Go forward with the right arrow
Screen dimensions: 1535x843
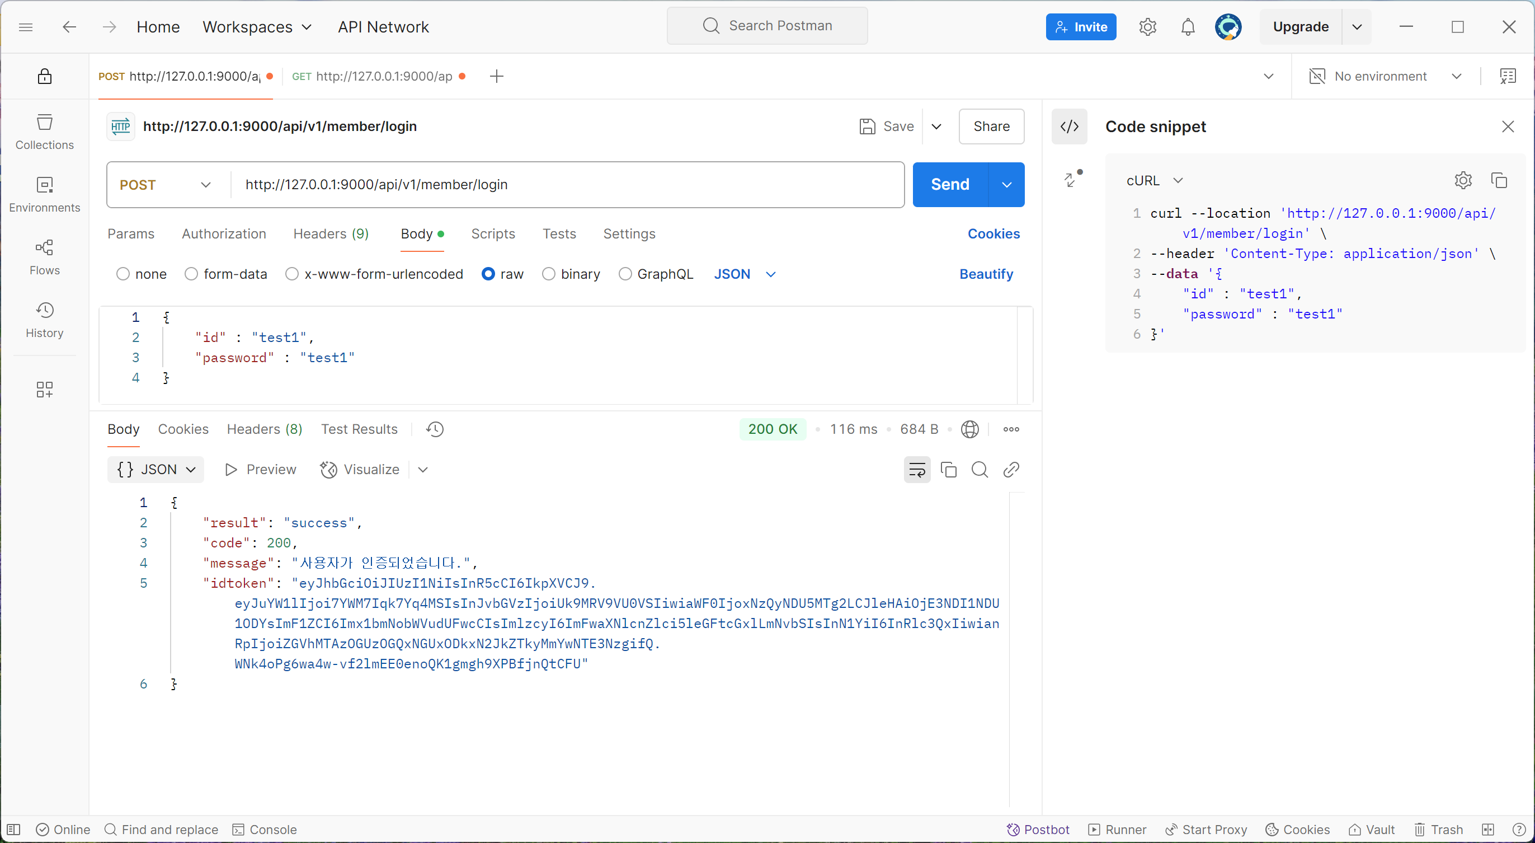pos(109,27)
